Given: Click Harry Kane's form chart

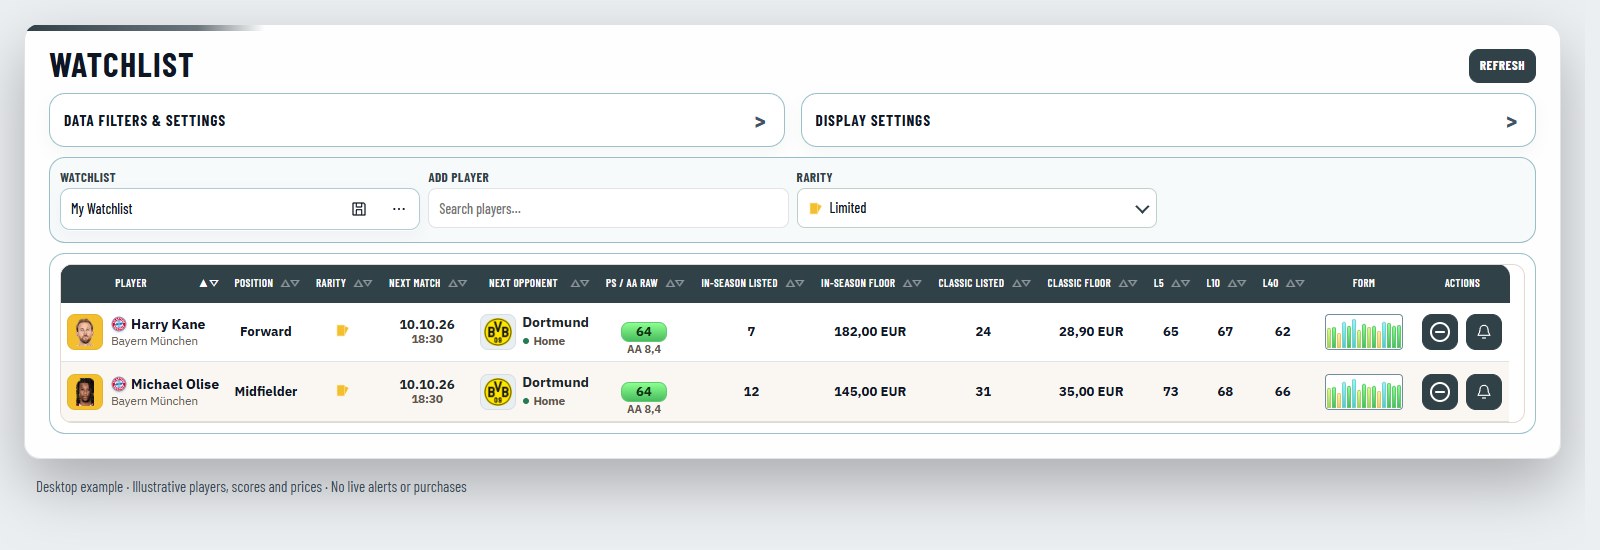Looking at the screenshot, I should click(1364, 332).
